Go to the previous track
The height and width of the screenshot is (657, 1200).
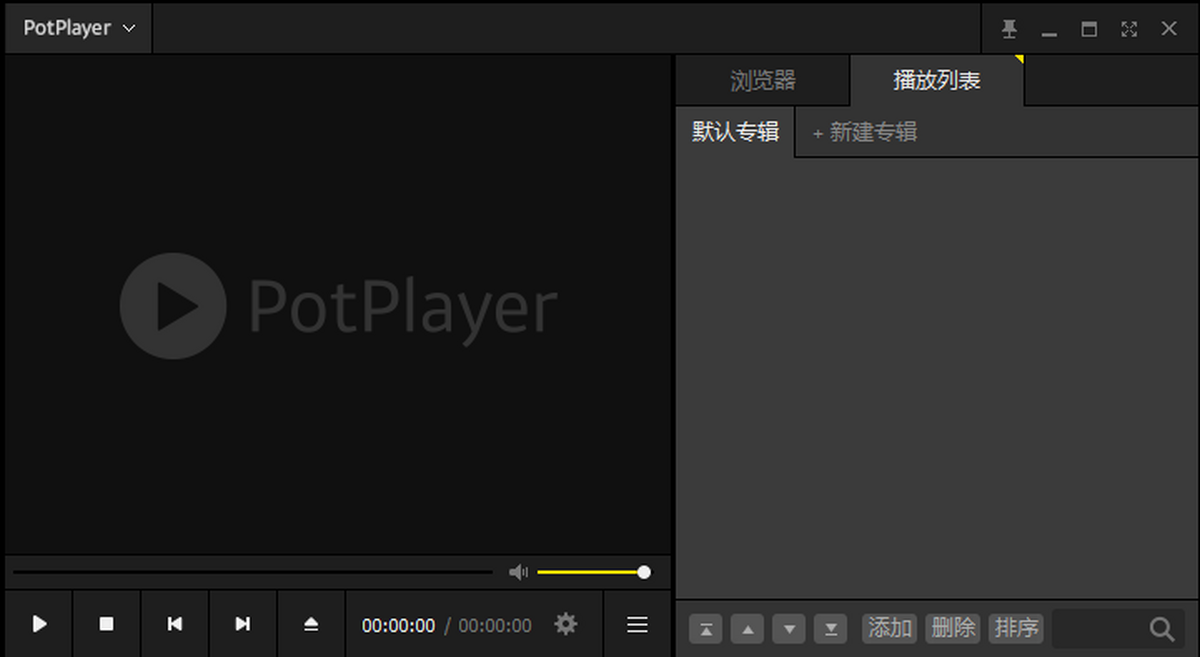click(175, 624)
